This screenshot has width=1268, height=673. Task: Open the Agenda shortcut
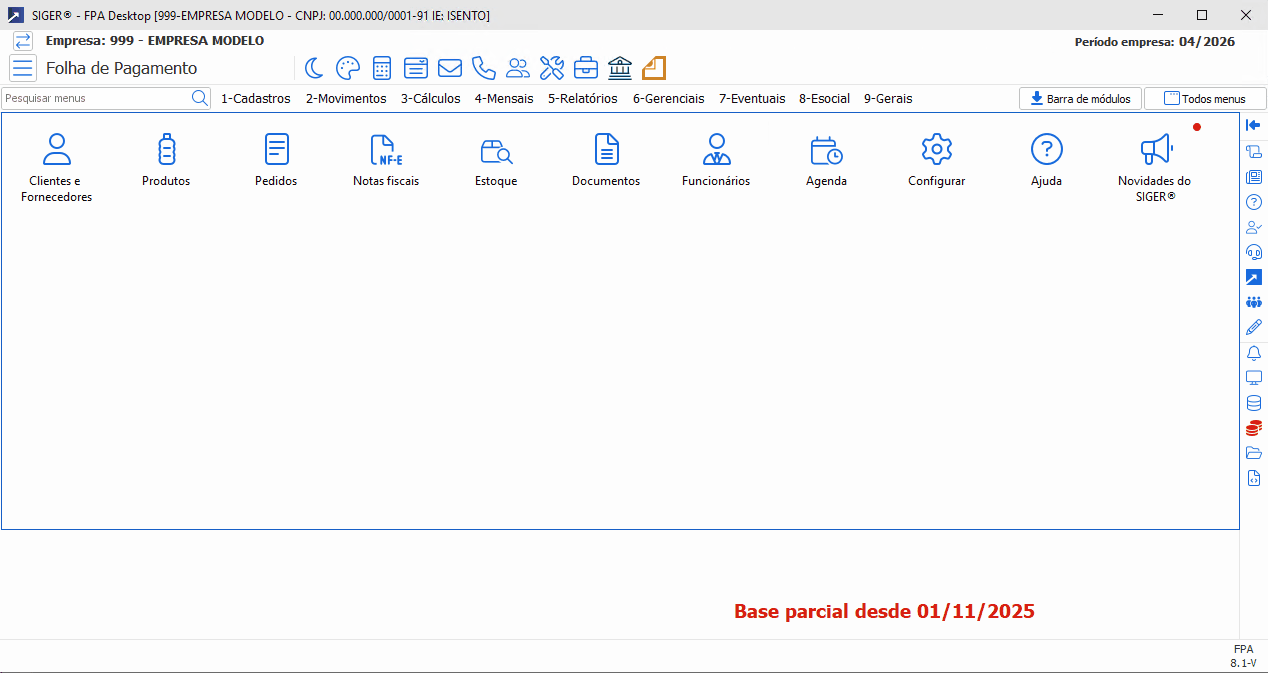click(x=826, y=161)
